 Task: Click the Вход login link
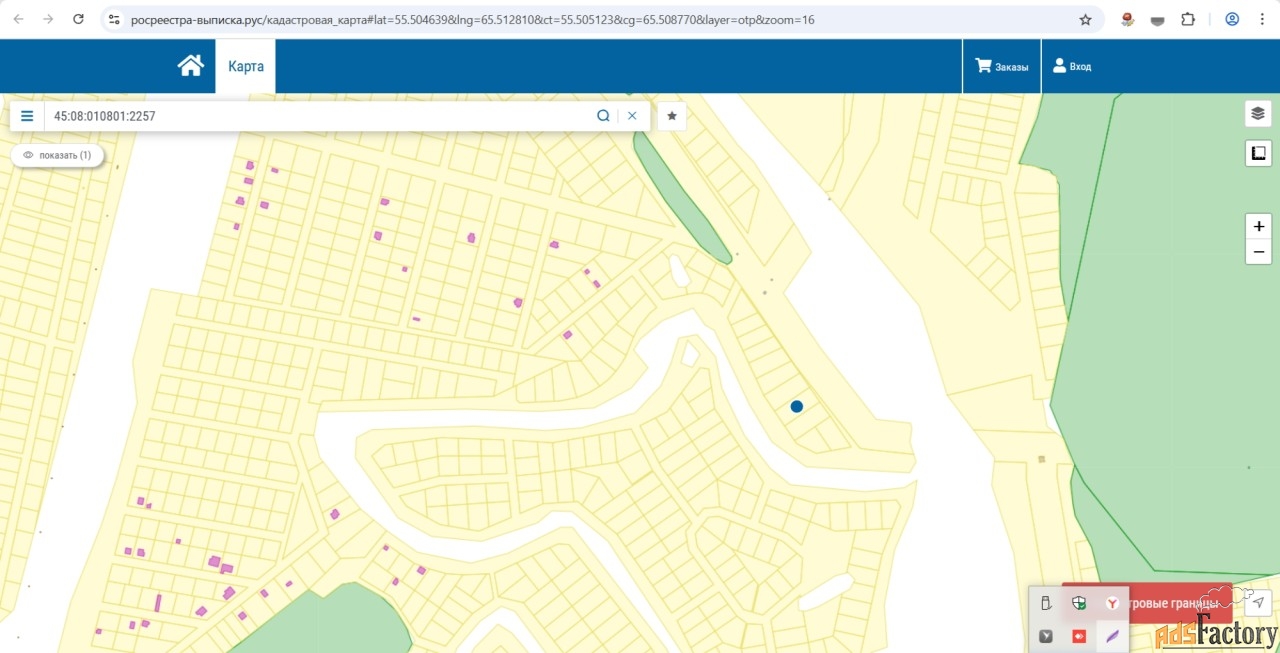1072,66
